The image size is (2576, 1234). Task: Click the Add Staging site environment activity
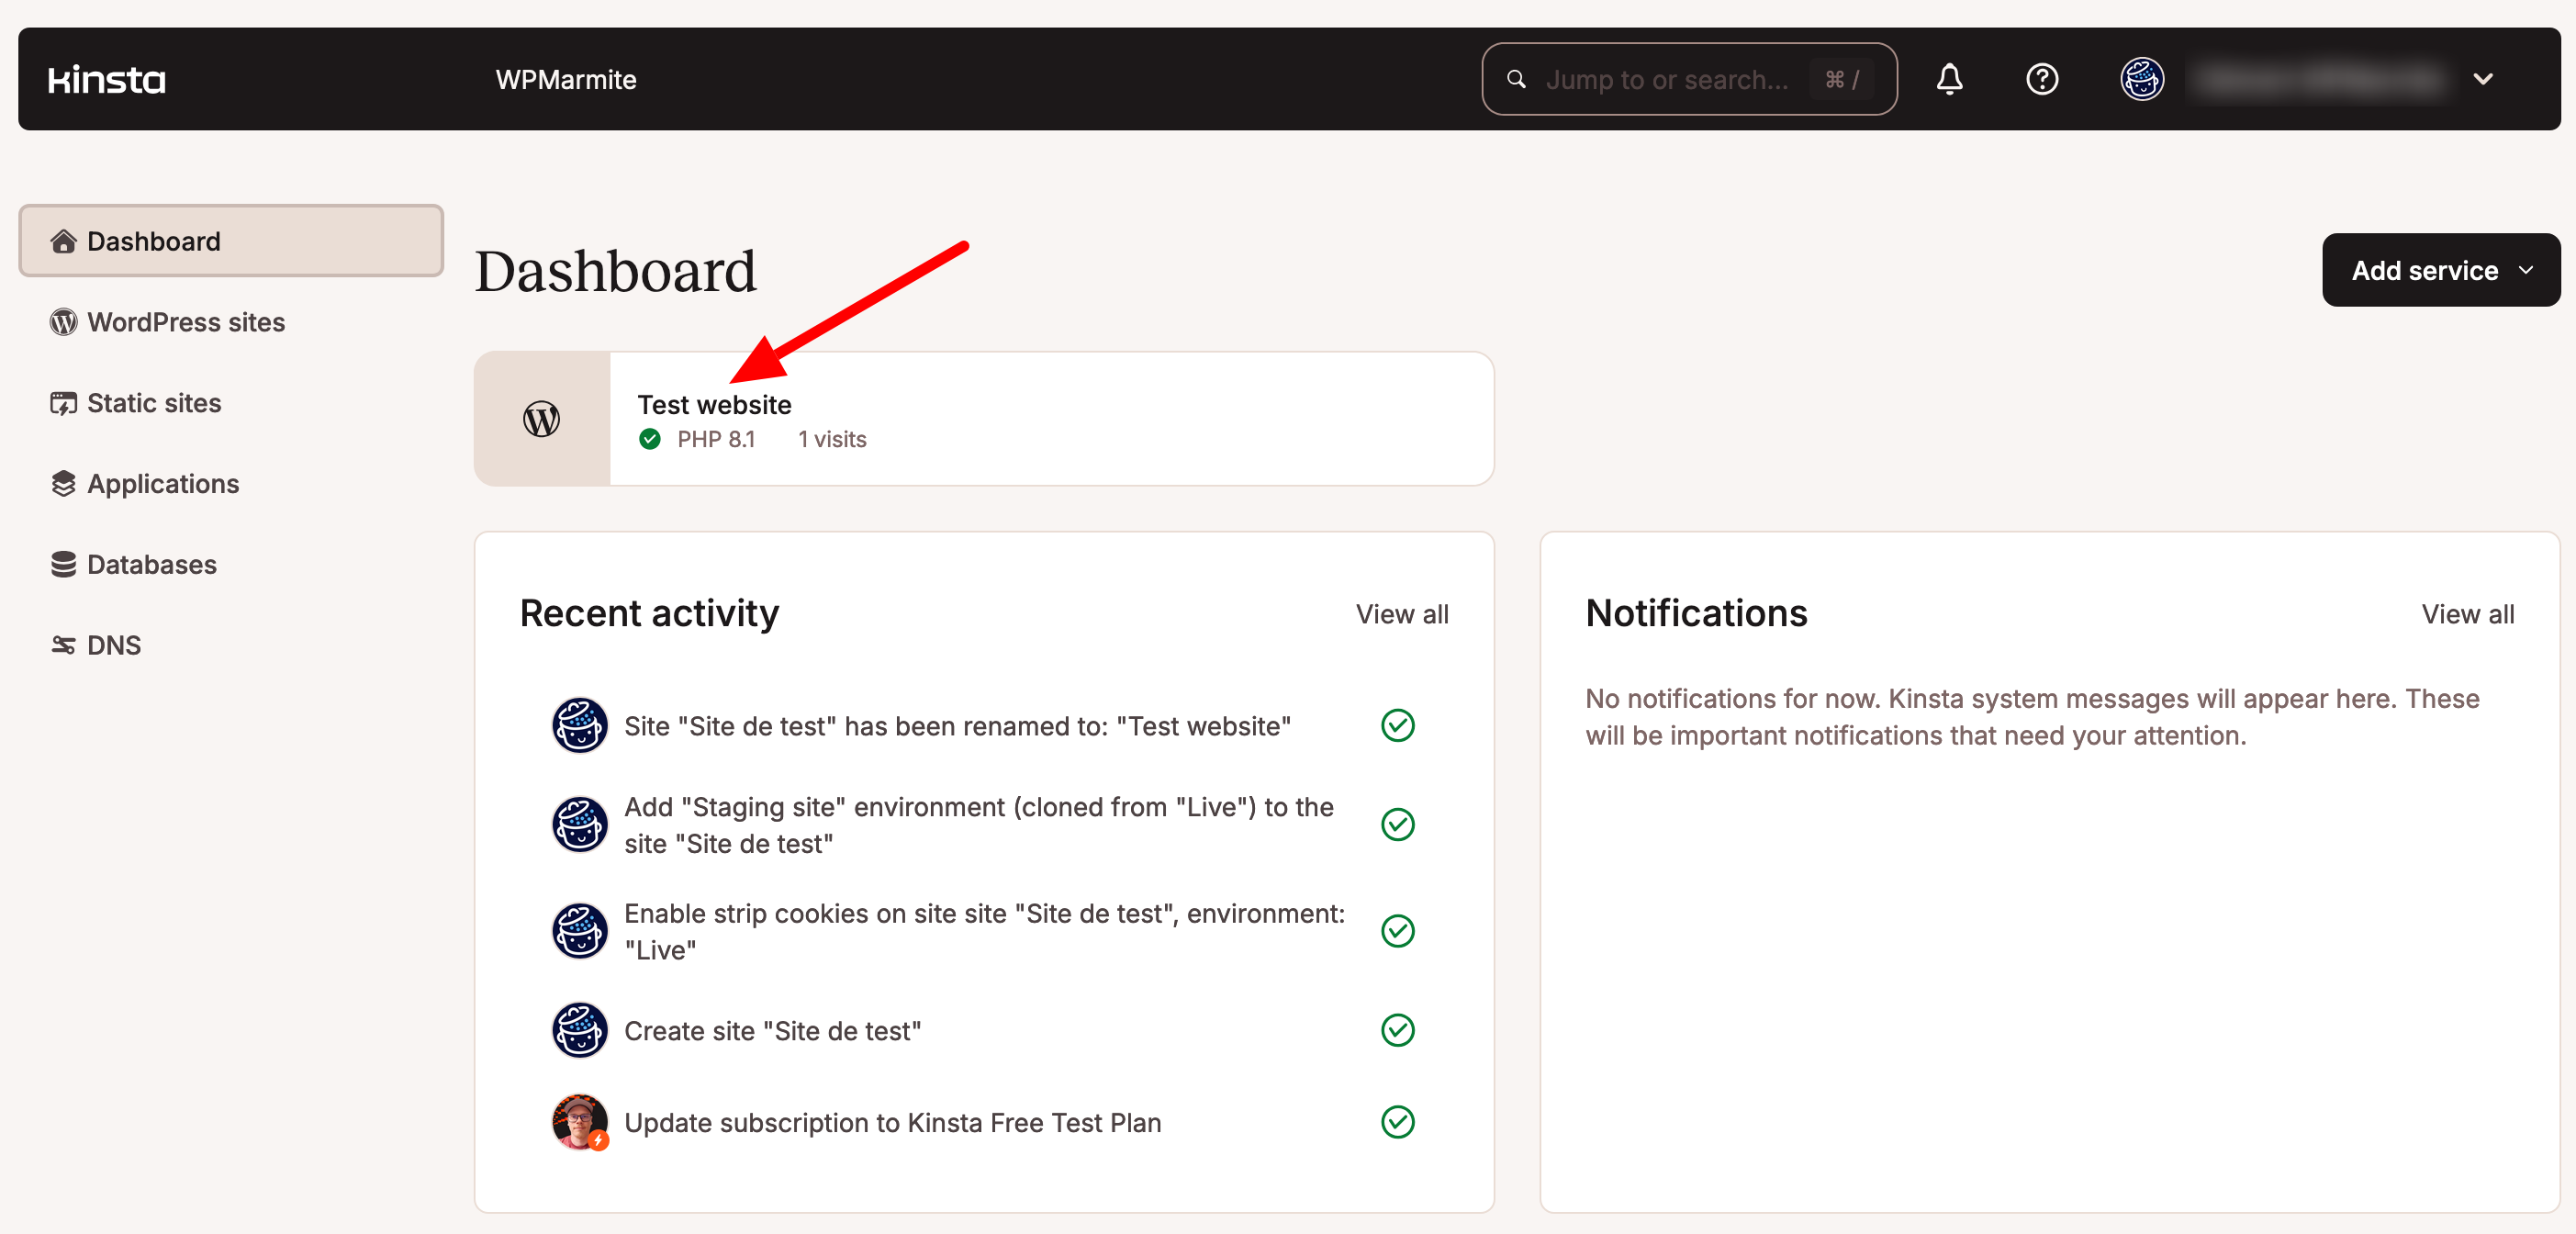coord(979,825)
